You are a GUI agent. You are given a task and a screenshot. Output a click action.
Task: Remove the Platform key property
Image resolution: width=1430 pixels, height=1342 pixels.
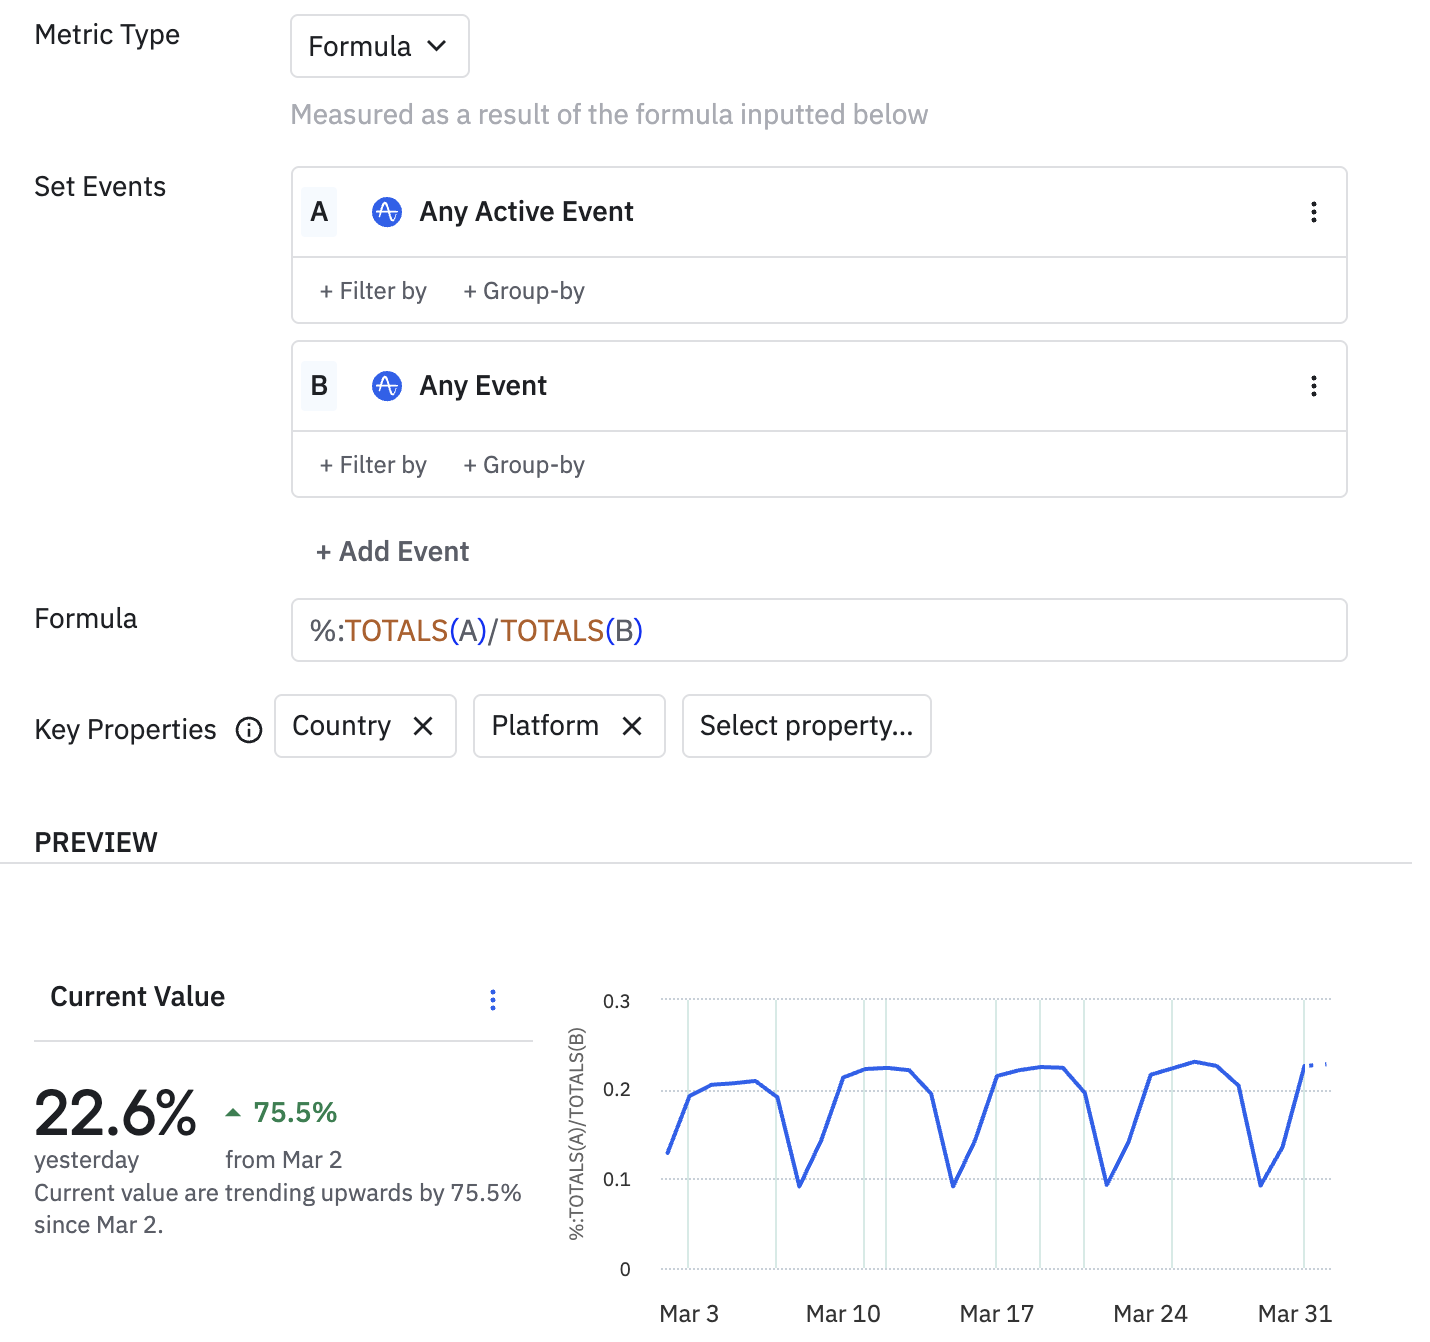(632, 726)
